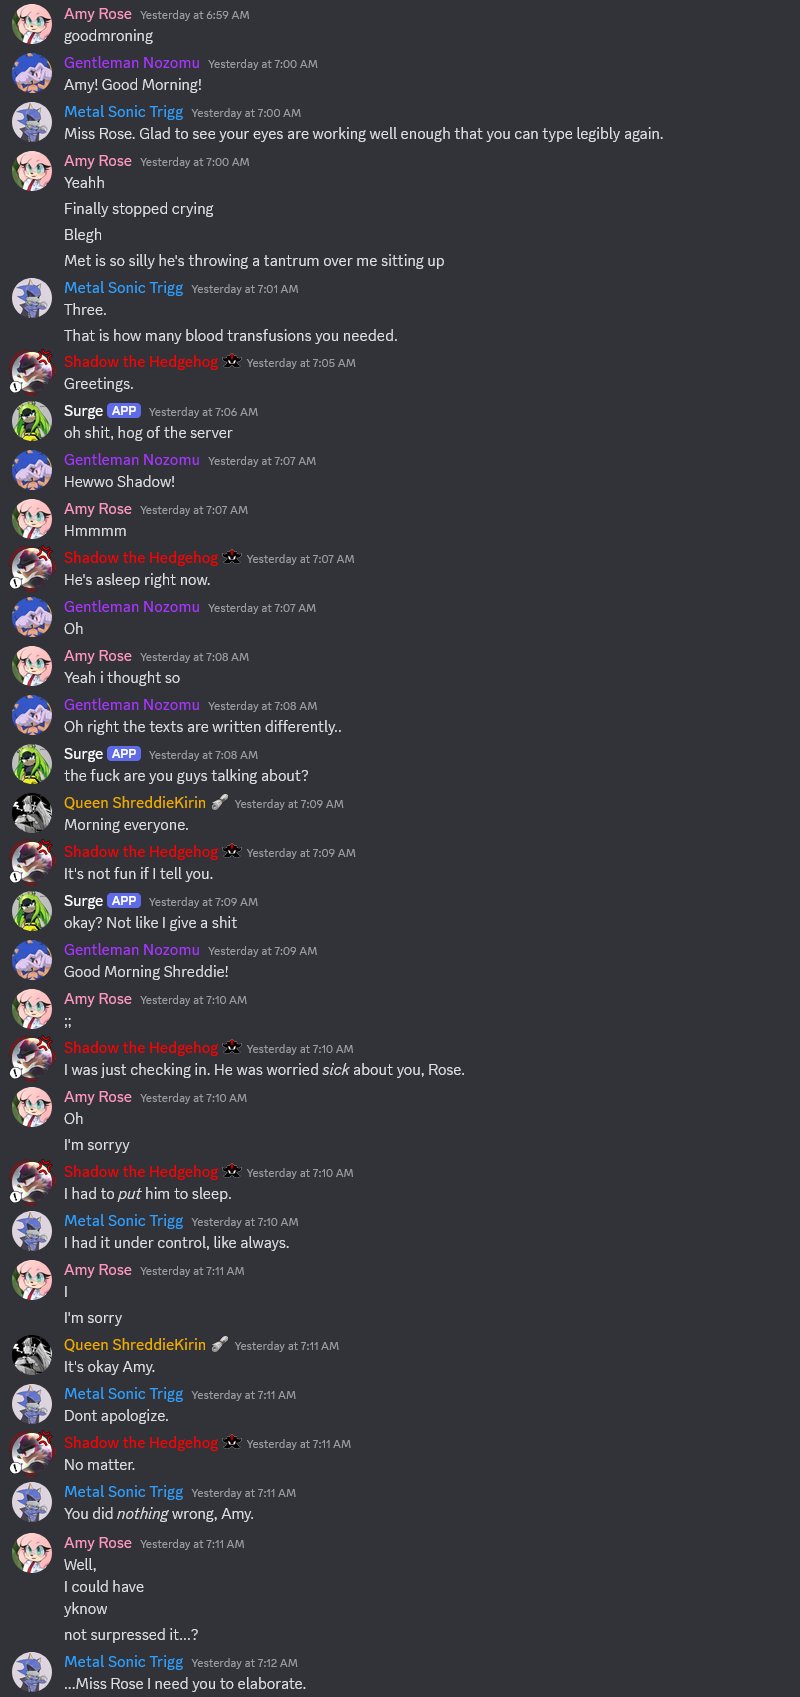Open Queen ShreddieKirin's avatar at 'Morning everyone.'
Viewport: 800px width, 1697px height.
(32, 813)
